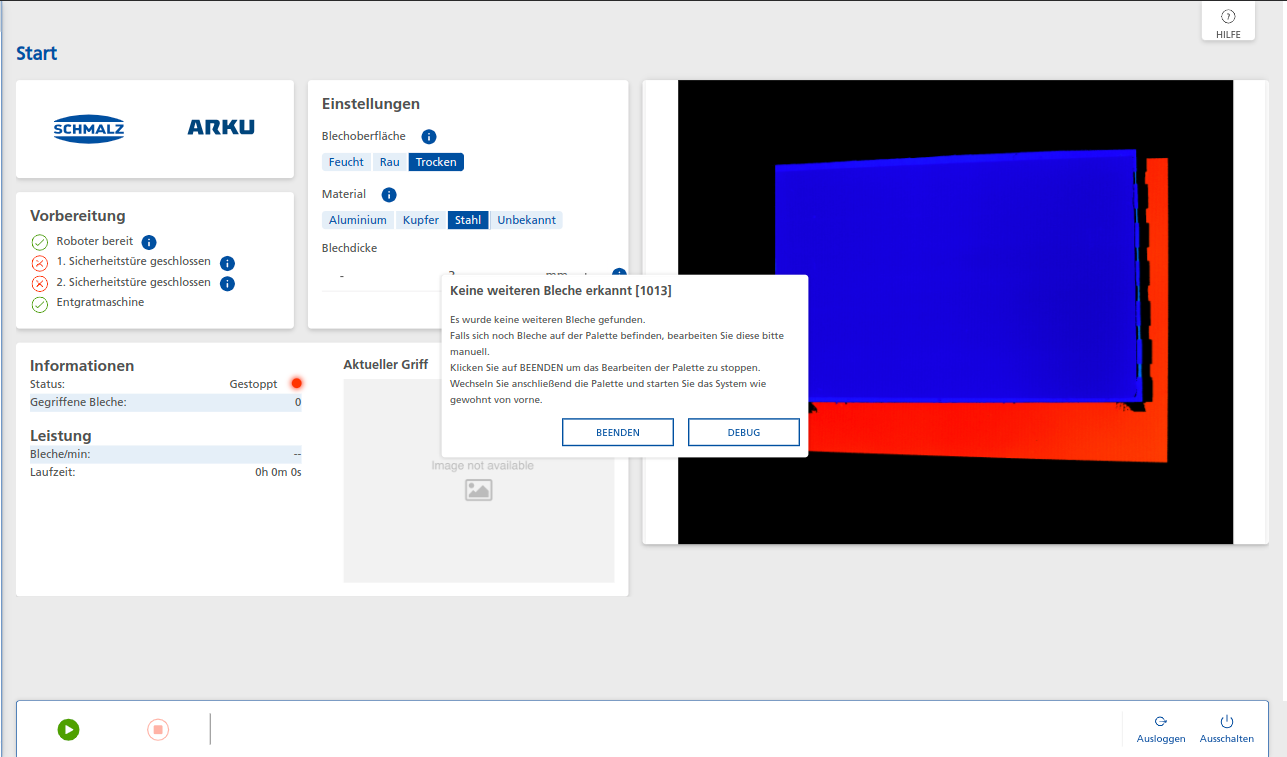Click the Ausschalten power icon
Image resolution: width=1287 pixels, height=757 pixels.
pyautogui.click(x=1225, y=723)
